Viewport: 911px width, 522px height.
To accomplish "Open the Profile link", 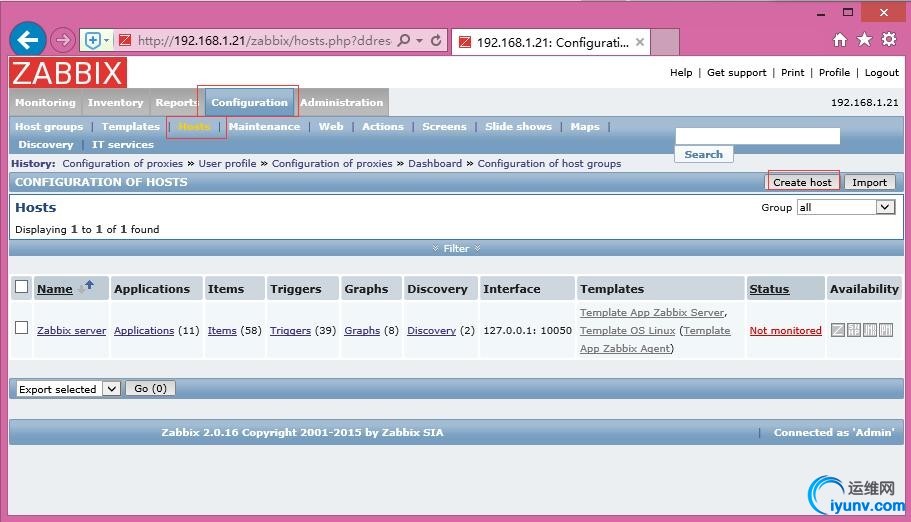I will pos(834,72).
